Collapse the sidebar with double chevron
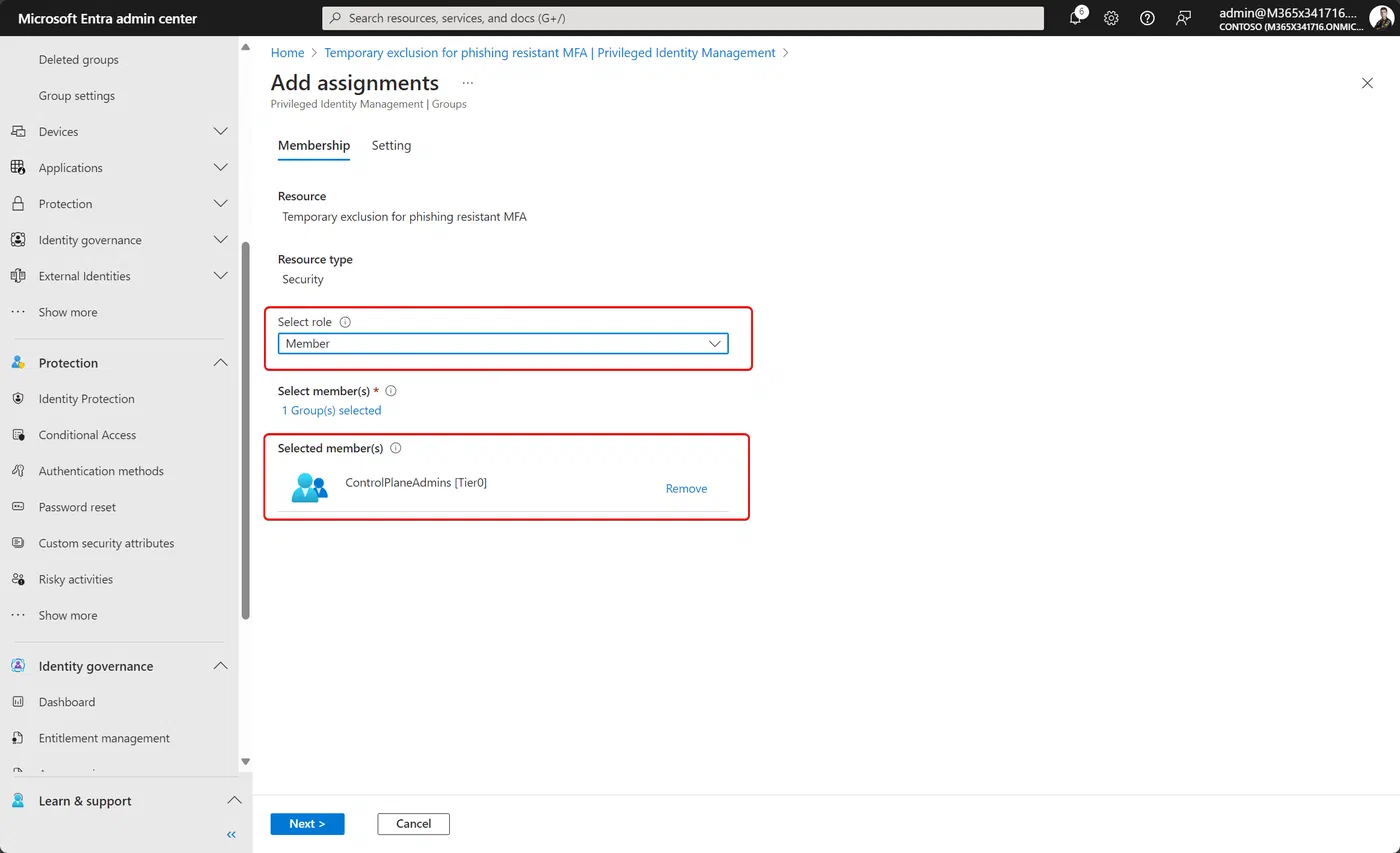 click(x=231, y=834)
